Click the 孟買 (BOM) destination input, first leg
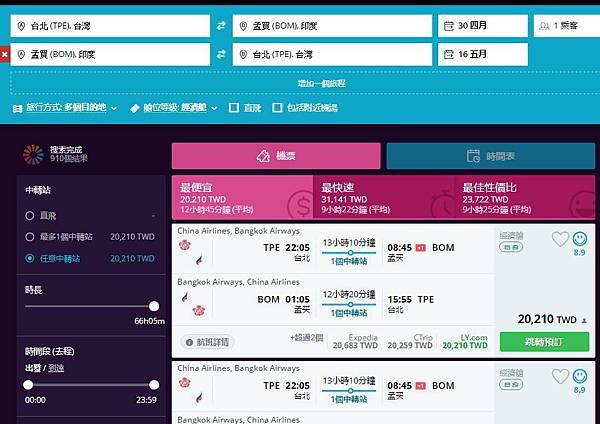This screenshot has height=424, width=600. pyautogui.click(x=332, y=26)
